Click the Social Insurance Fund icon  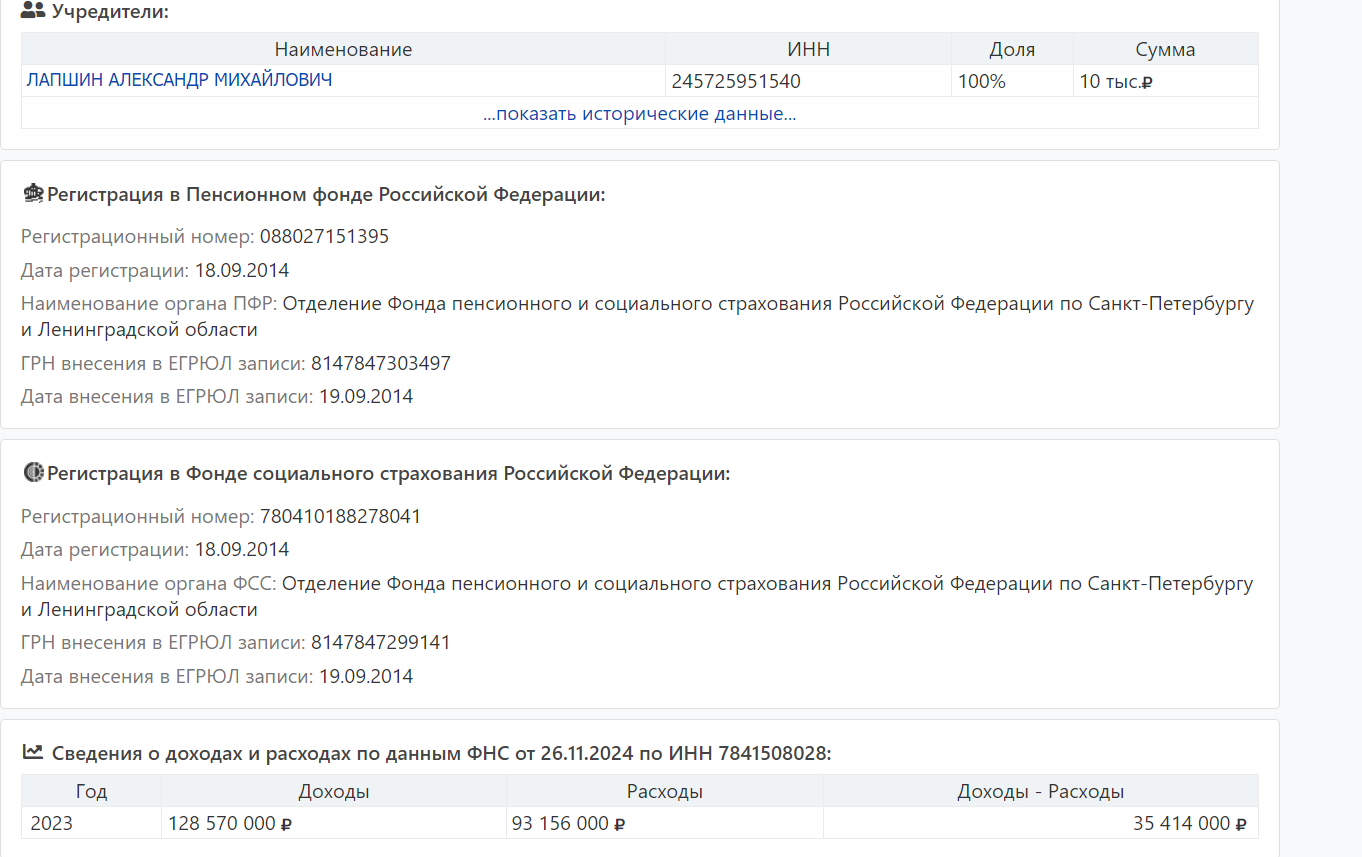click(x=33, y=473)
